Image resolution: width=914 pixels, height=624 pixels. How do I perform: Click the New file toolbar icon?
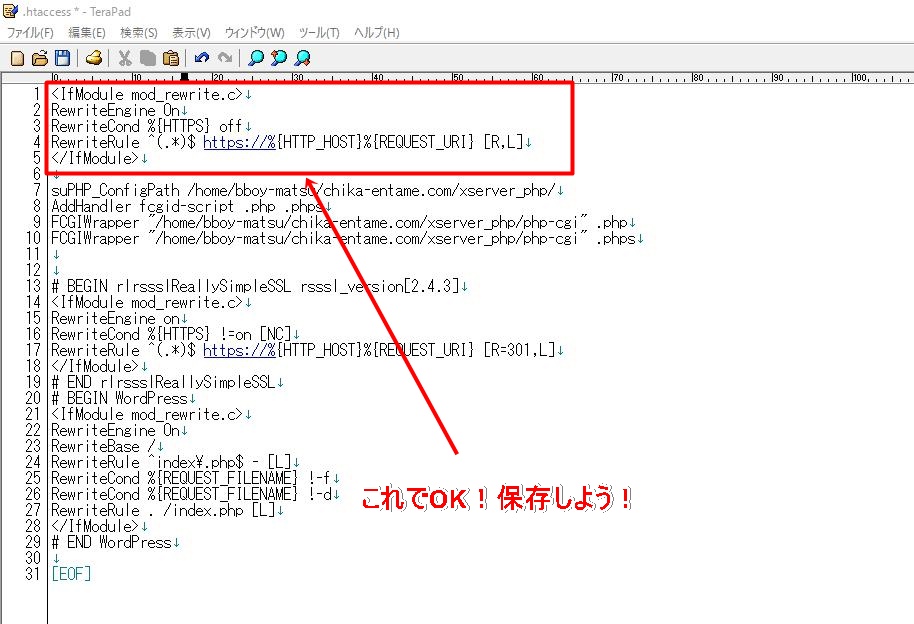(18, 58)
